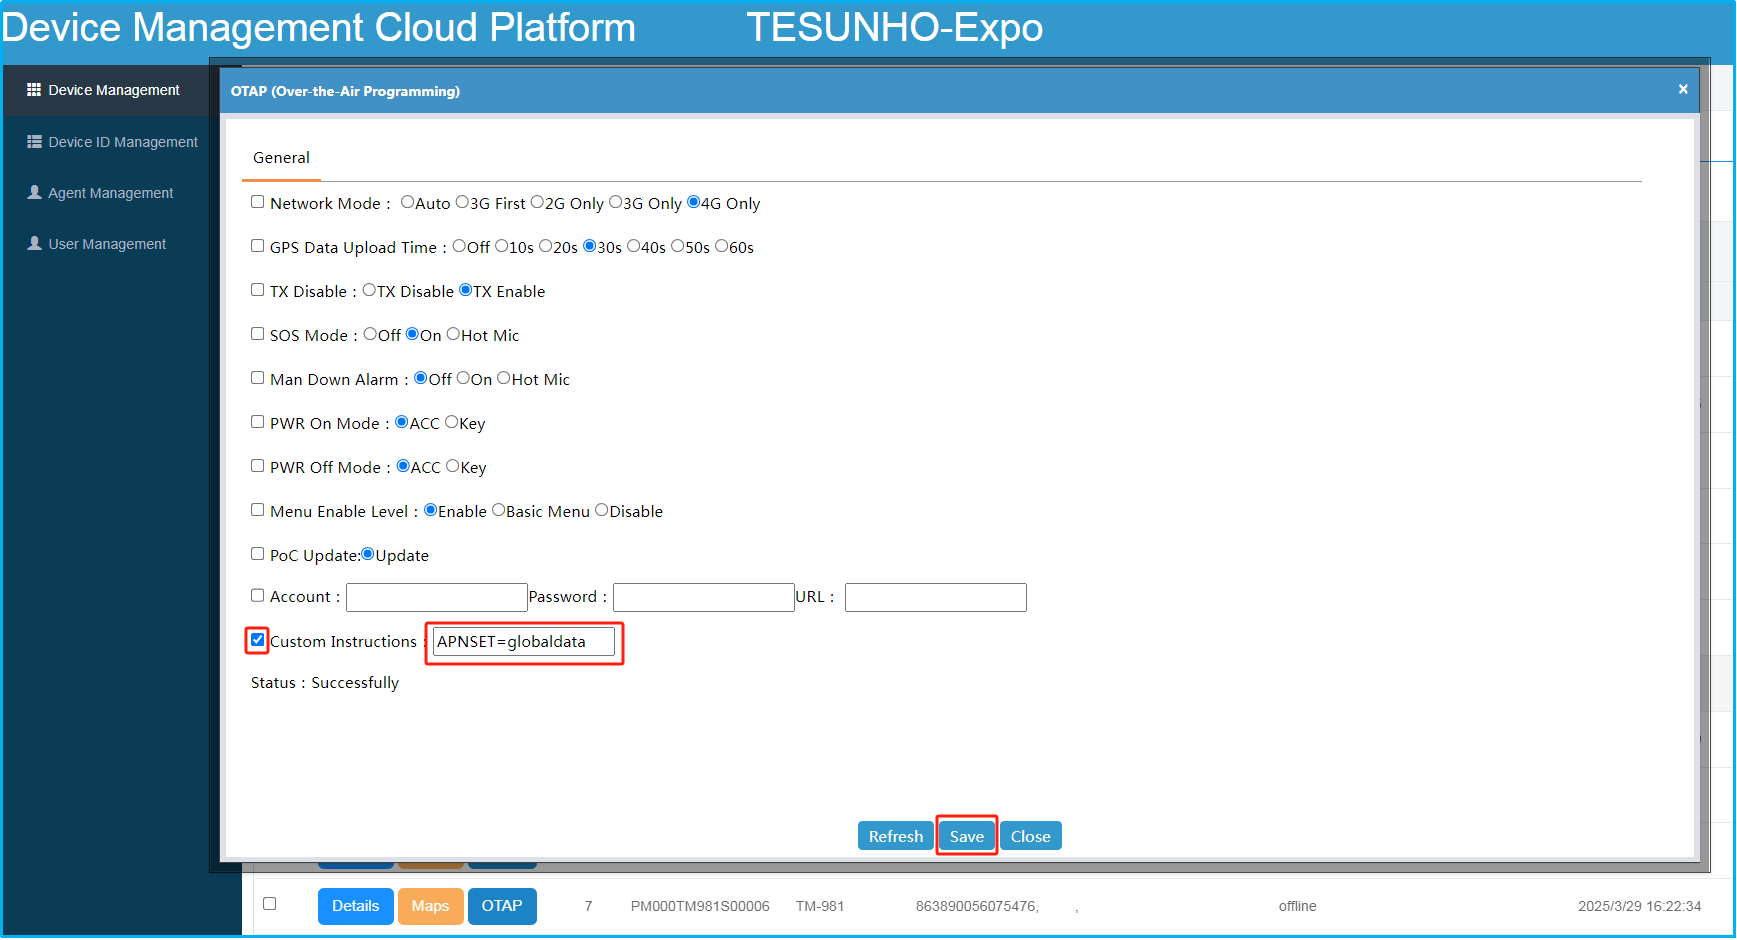The height and width of the screenshot is (940, 1737).
Task: Click the URL input field
Action: click(x=936, y=597)
